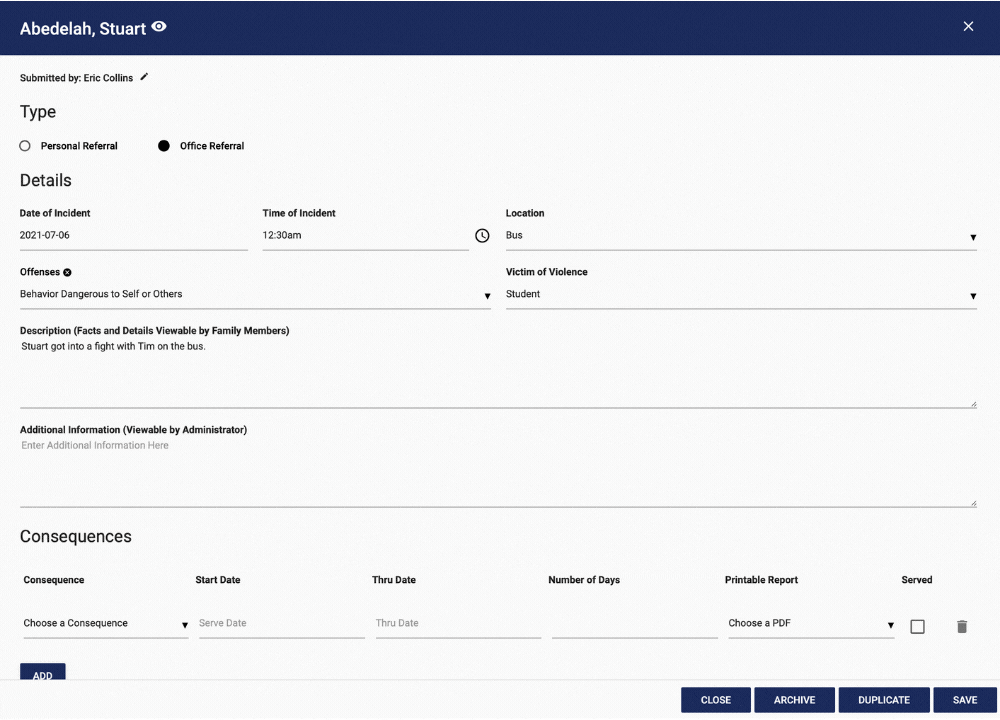Click ADD to add a consequence
The image size is (1000, 720).
pyautogui.click(x=43, y=674)
